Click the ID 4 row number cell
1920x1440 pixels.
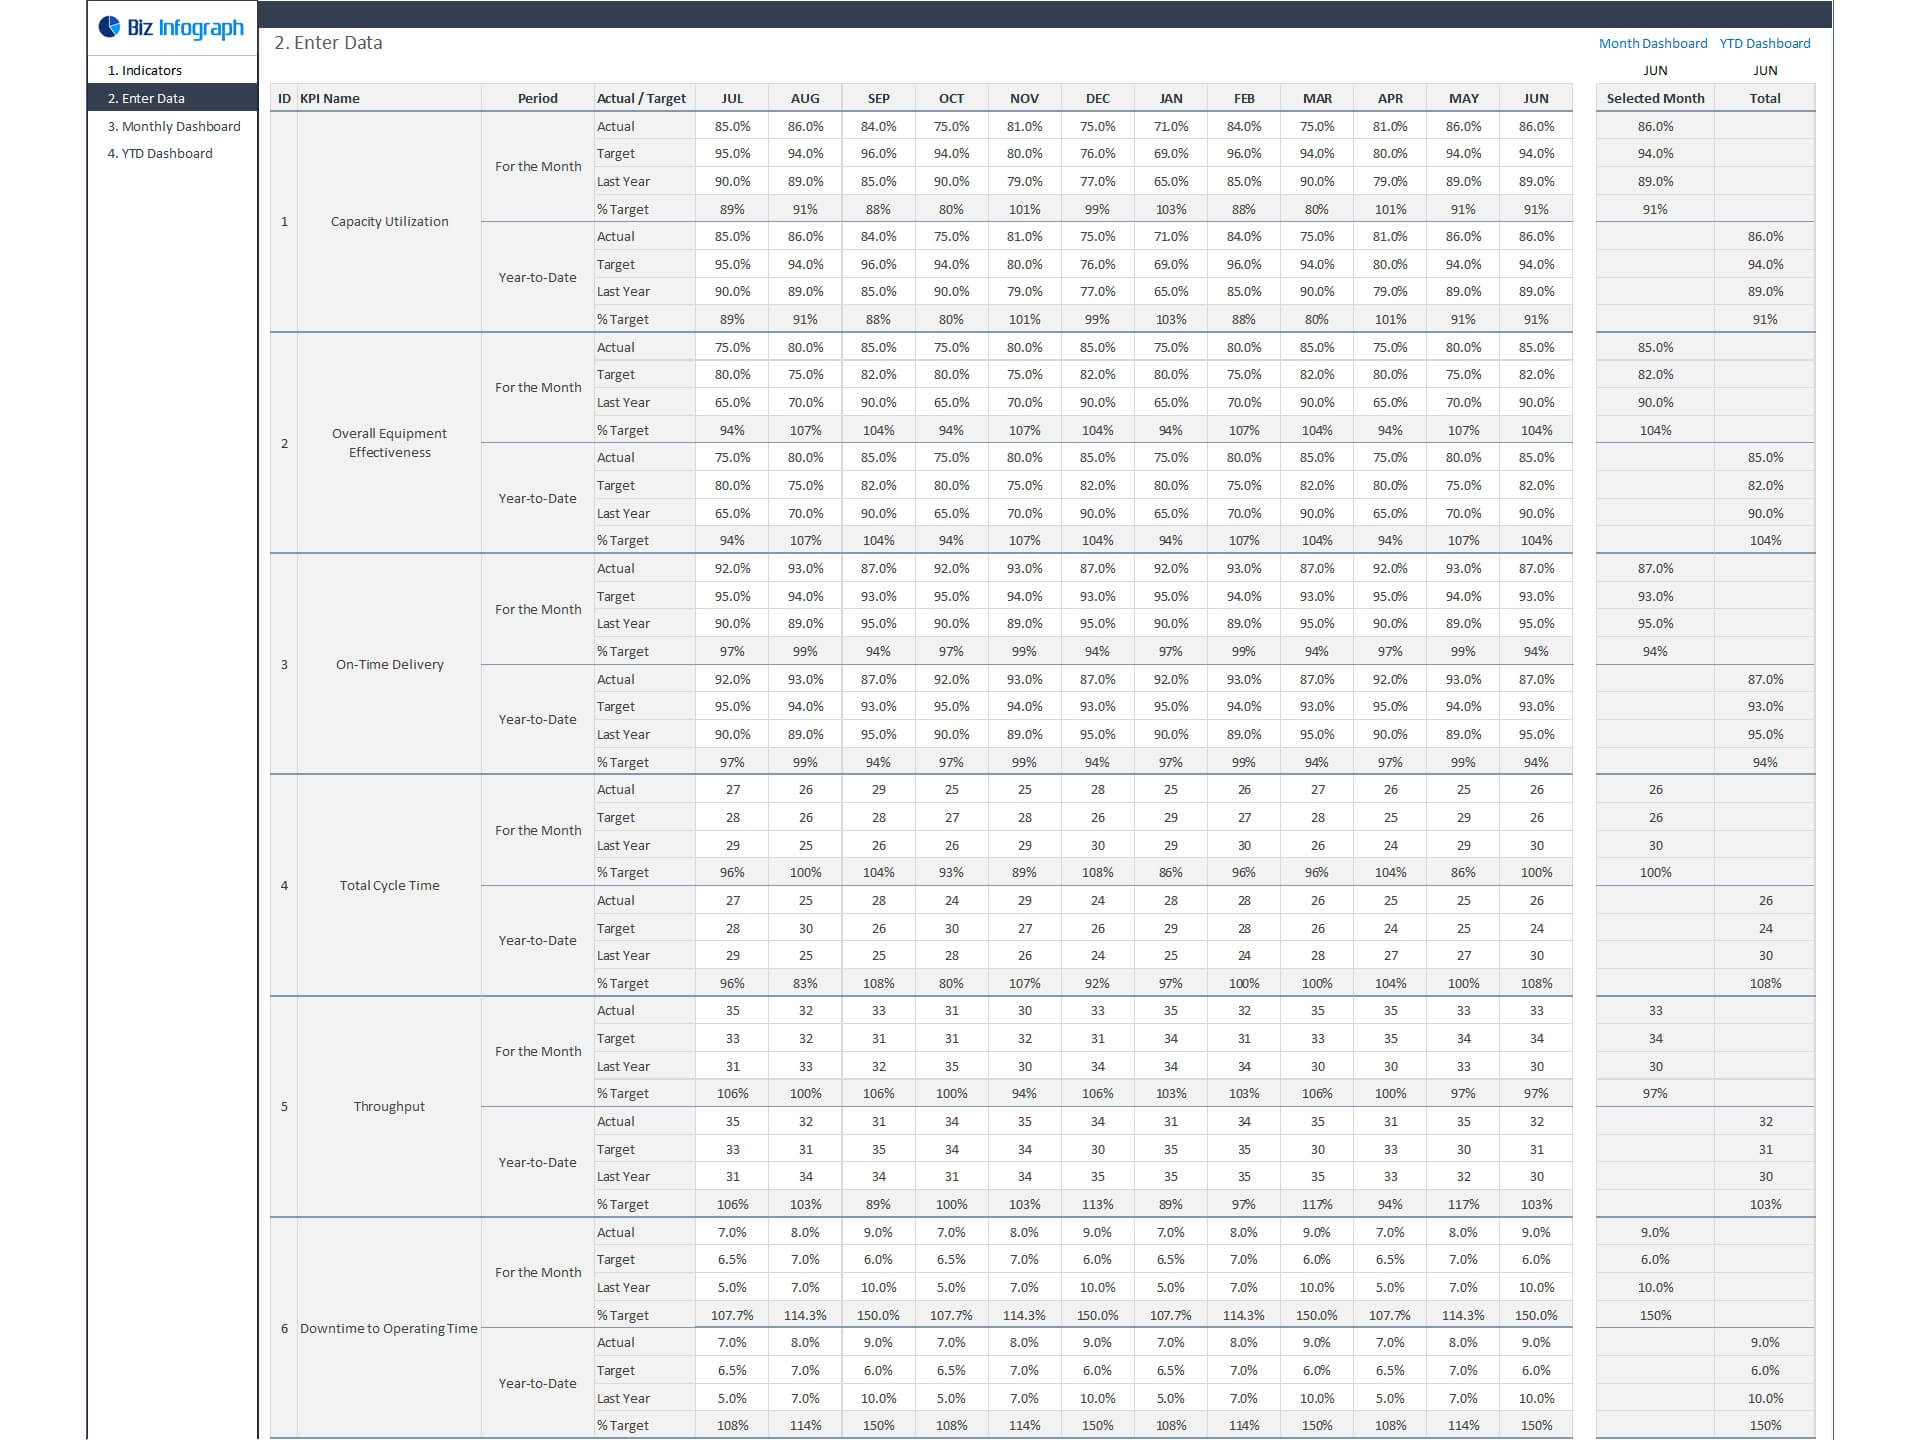[284, 885]
